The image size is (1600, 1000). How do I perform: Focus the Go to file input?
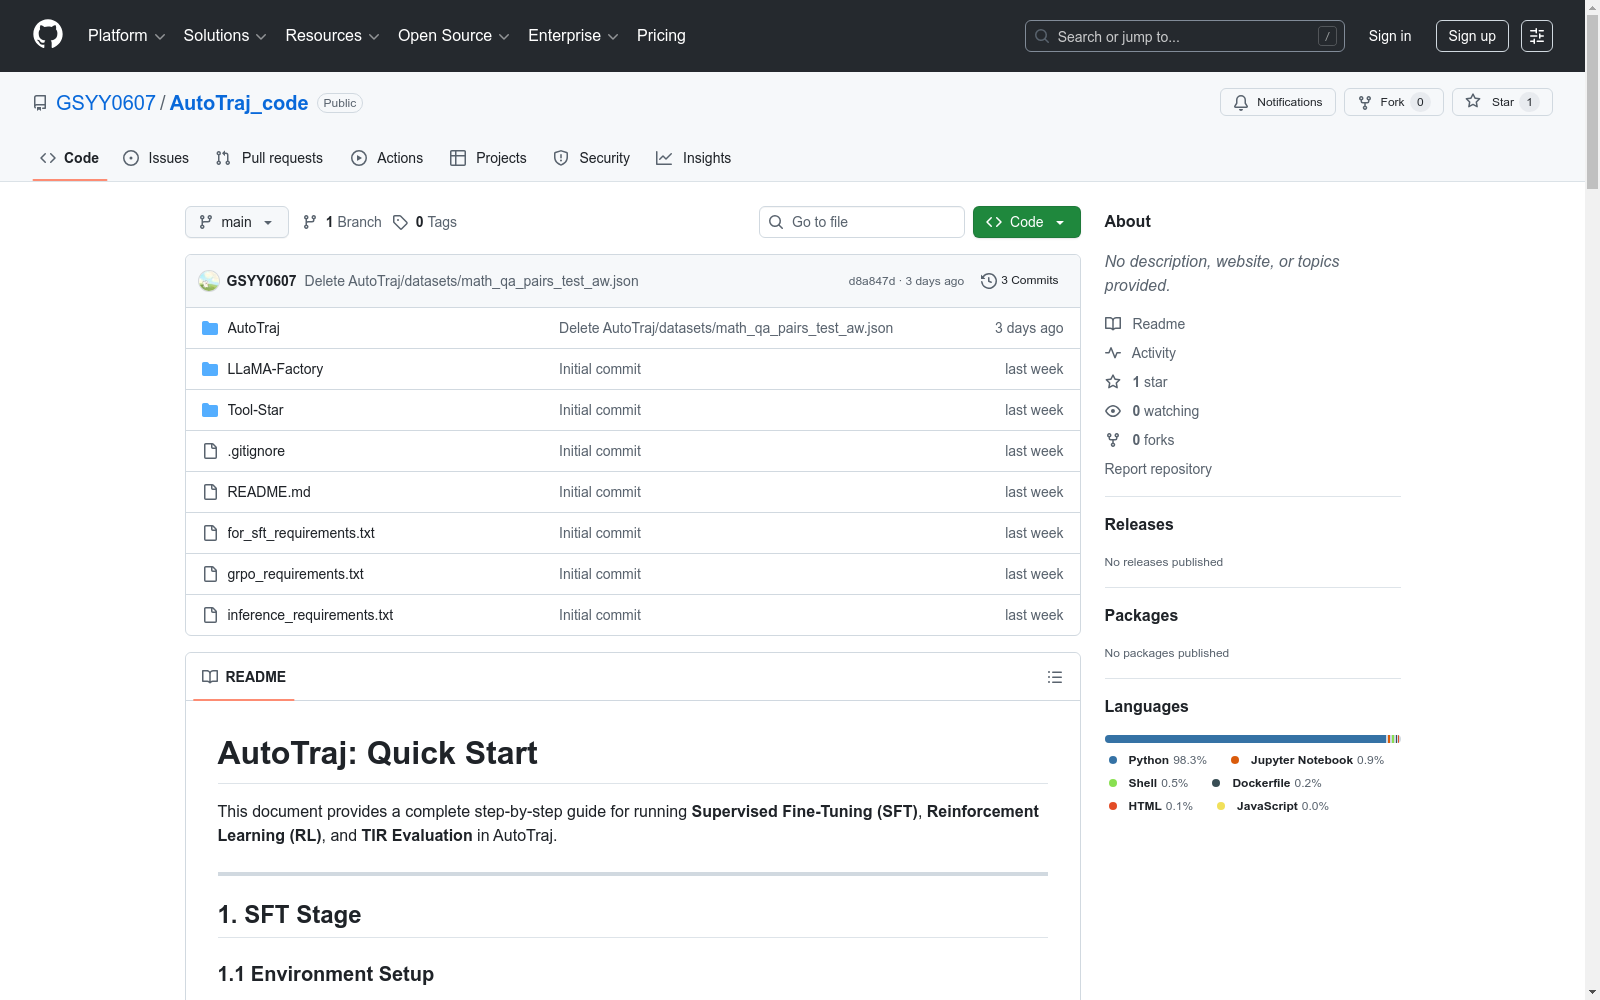tap(862, 222)
